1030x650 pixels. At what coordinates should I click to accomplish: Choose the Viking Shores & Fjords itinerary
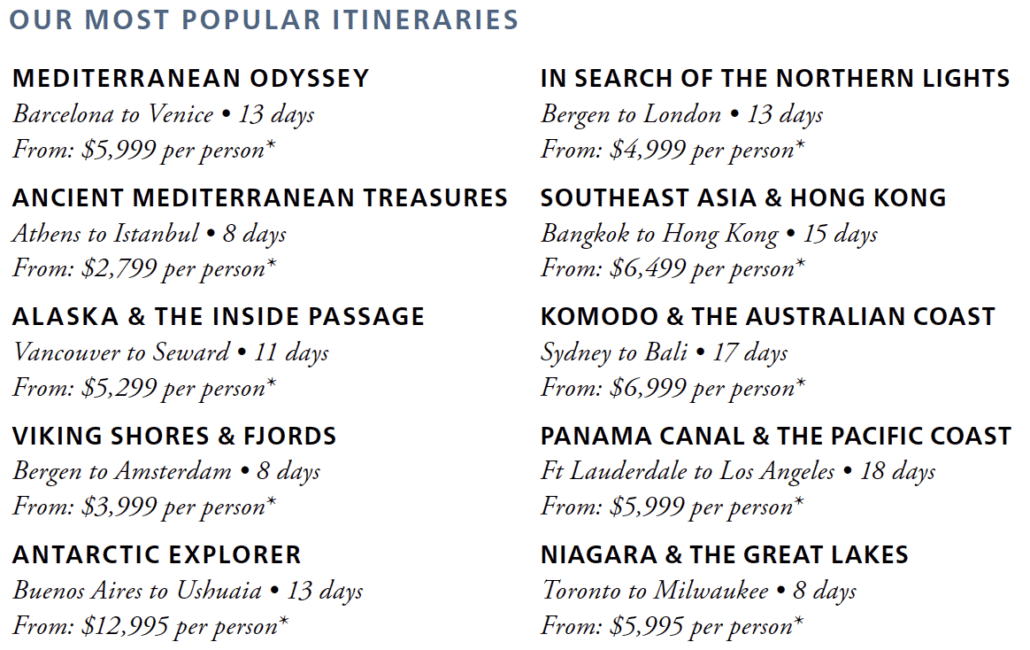pos(175,437)
